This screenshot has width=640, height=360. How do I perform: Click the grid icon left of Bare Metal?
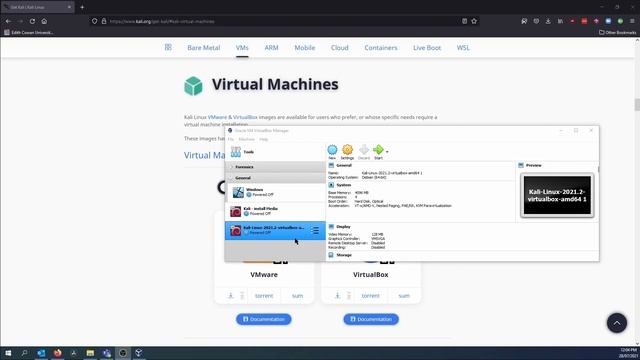[x=168, y=47]
